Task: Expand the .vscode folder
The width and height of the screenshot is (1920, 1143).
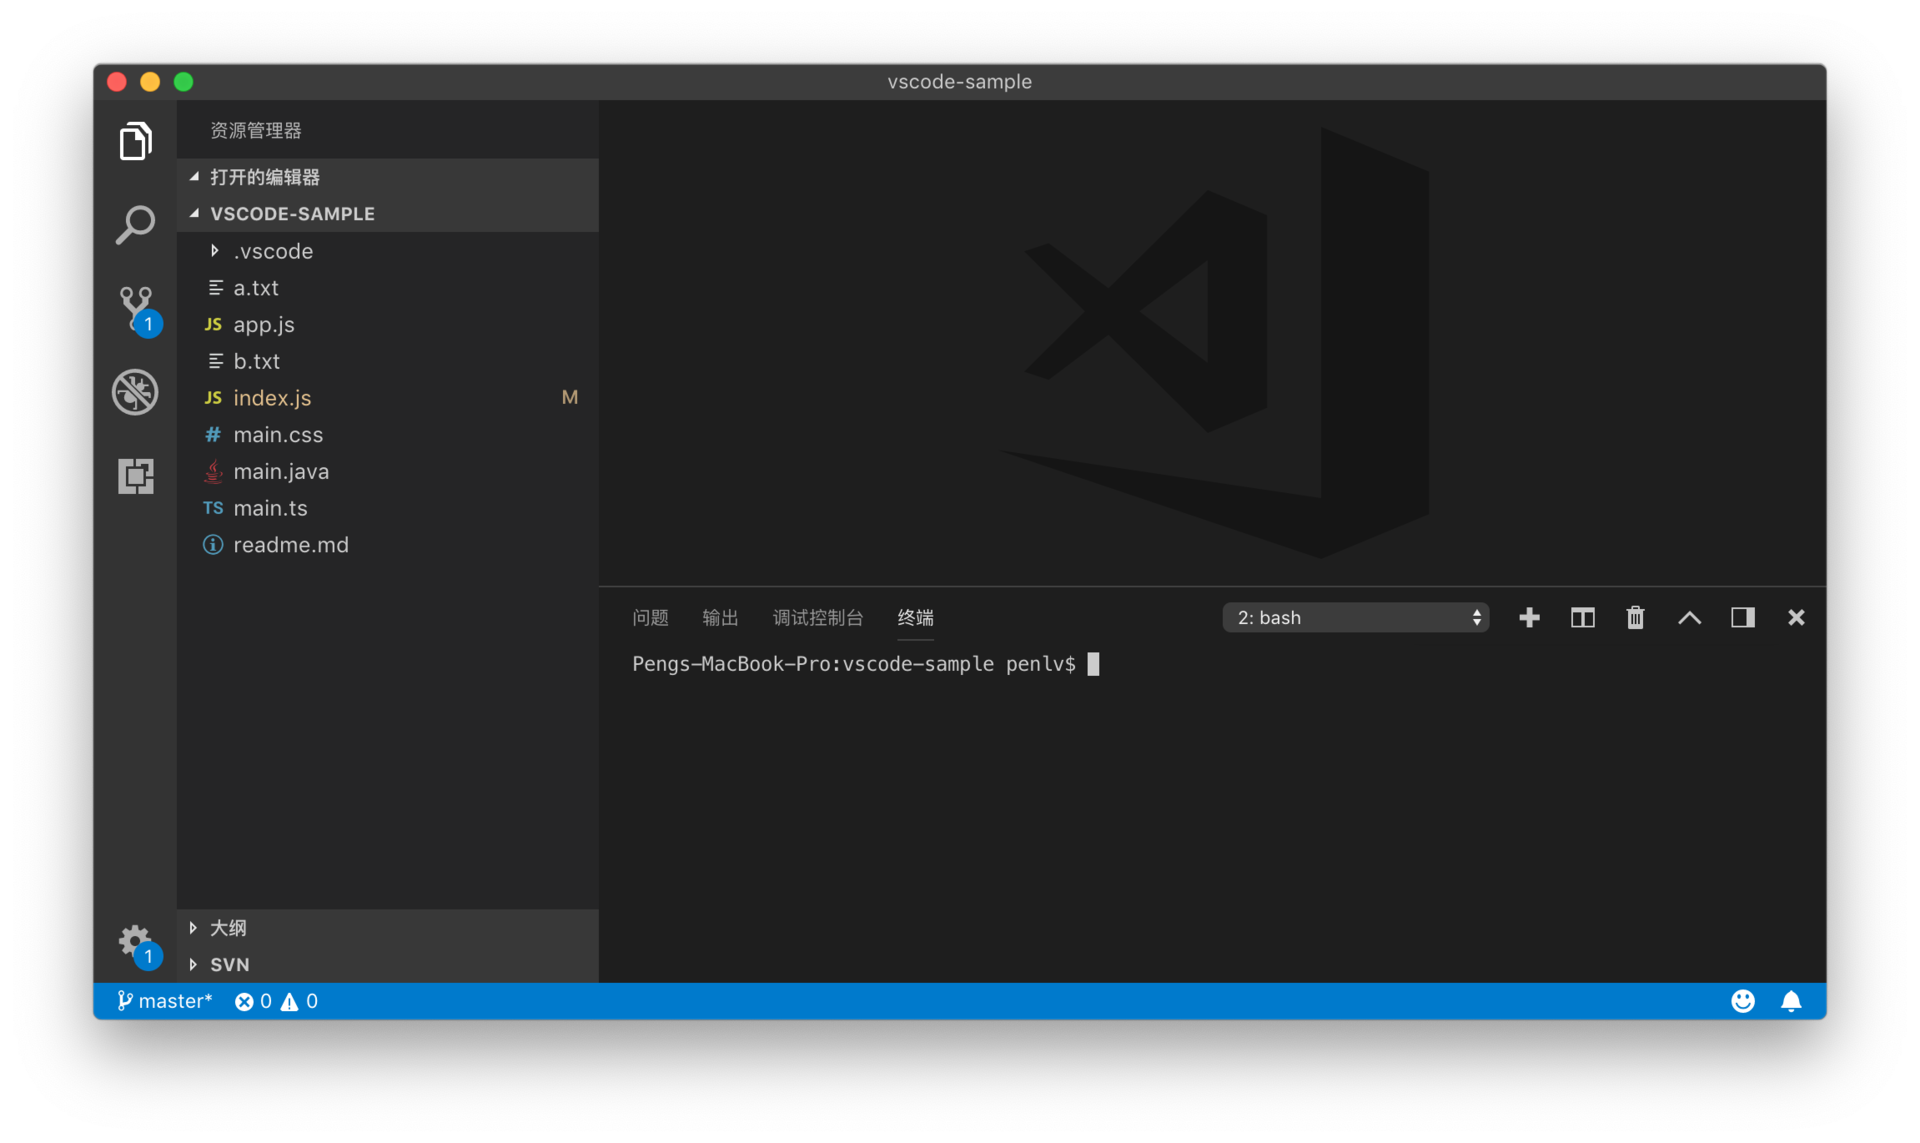Action: 272,251
